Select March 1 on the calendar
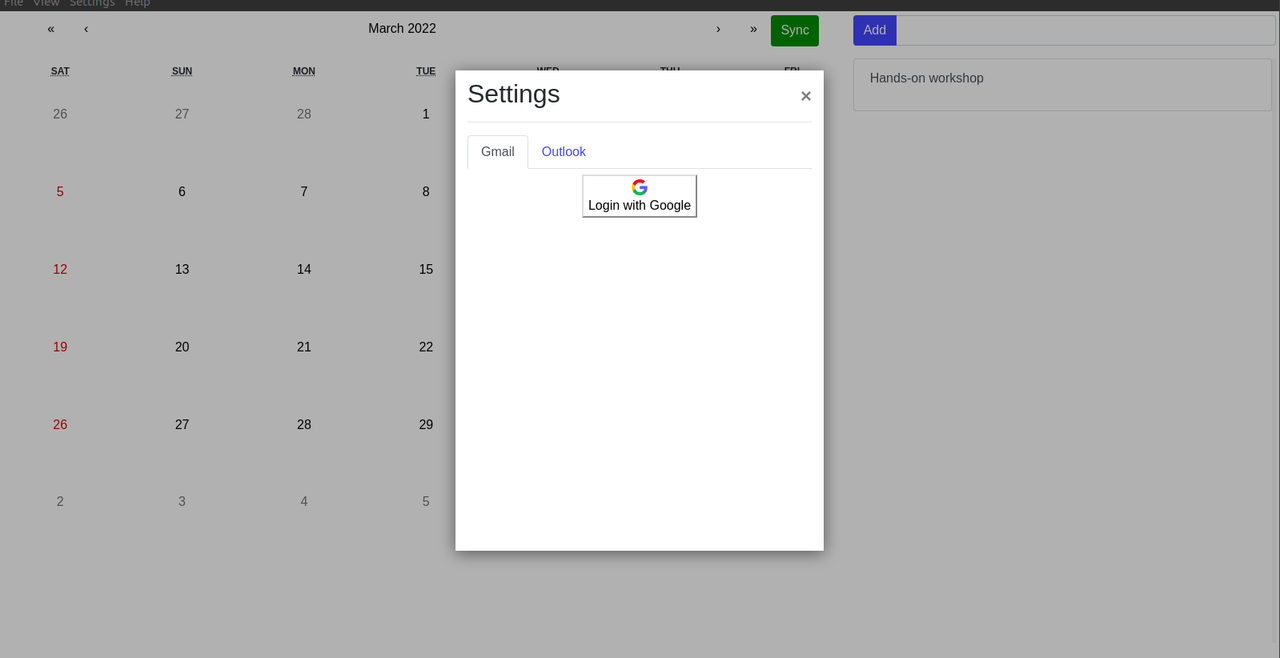The image size is (1280, 658). pyautogui.click(x=426, y=114)
